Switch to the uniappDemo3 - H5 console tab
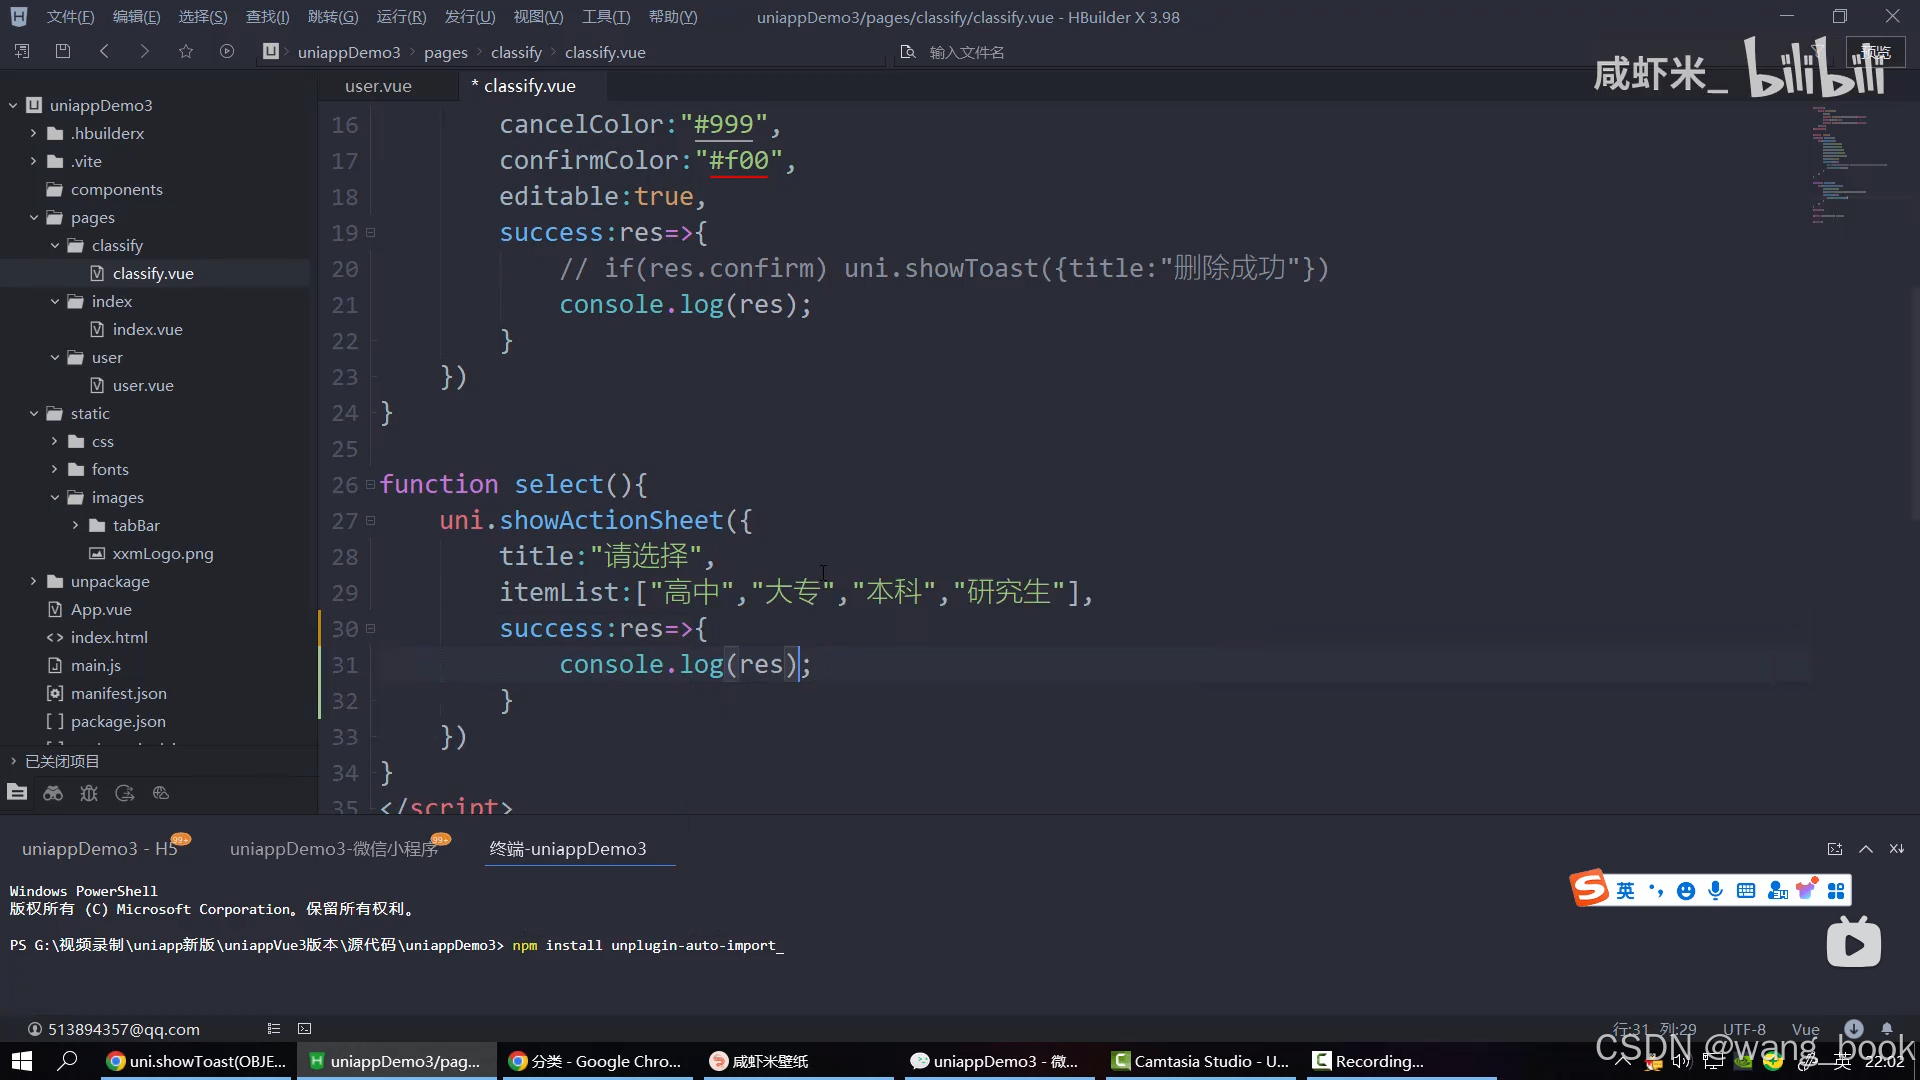The width and height of the screenshot is (1920, 1080). [100, 849]
